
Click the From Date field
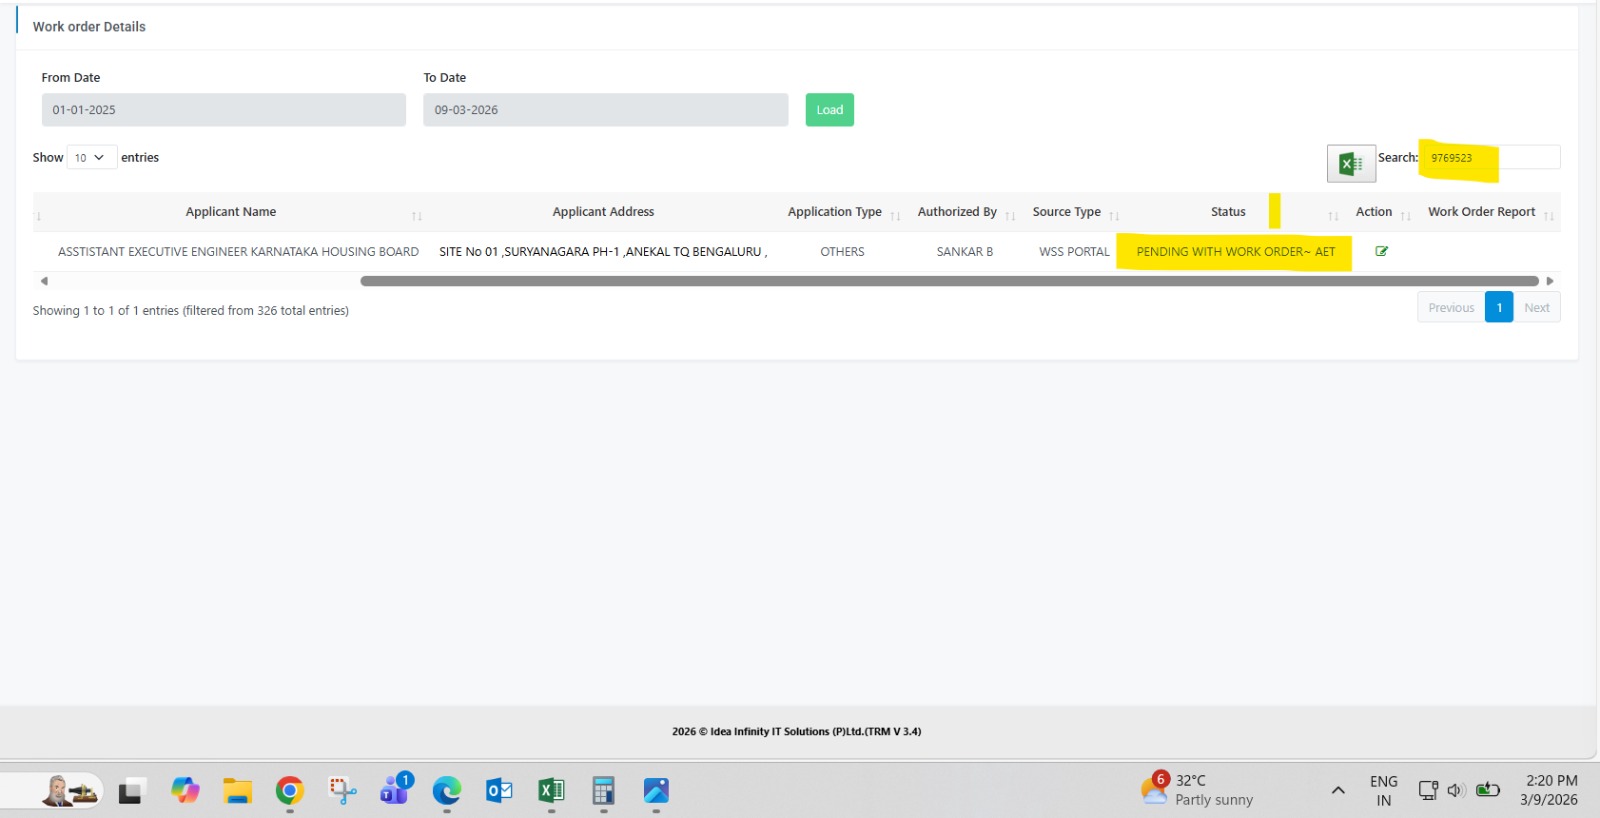point(224,110)
